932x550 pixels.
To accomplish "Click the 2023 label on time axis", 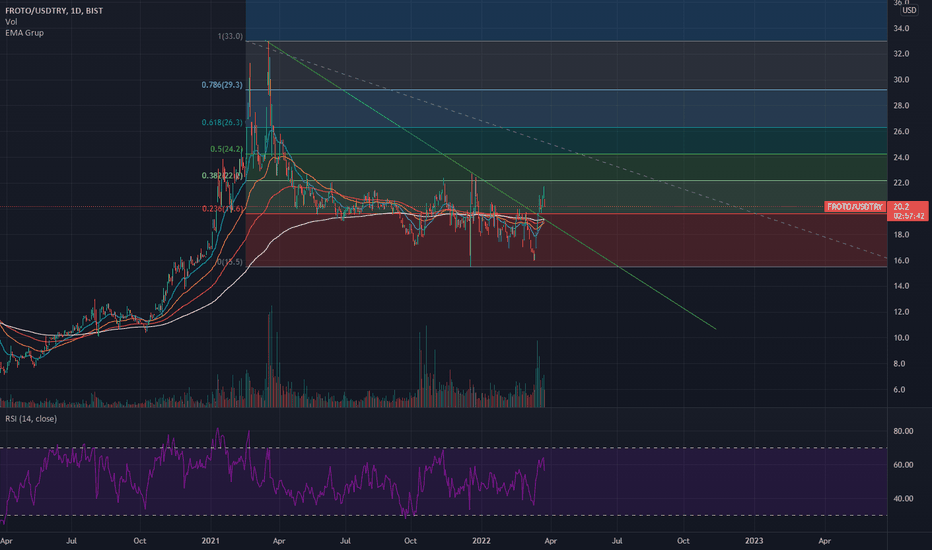I will point(754,541).
